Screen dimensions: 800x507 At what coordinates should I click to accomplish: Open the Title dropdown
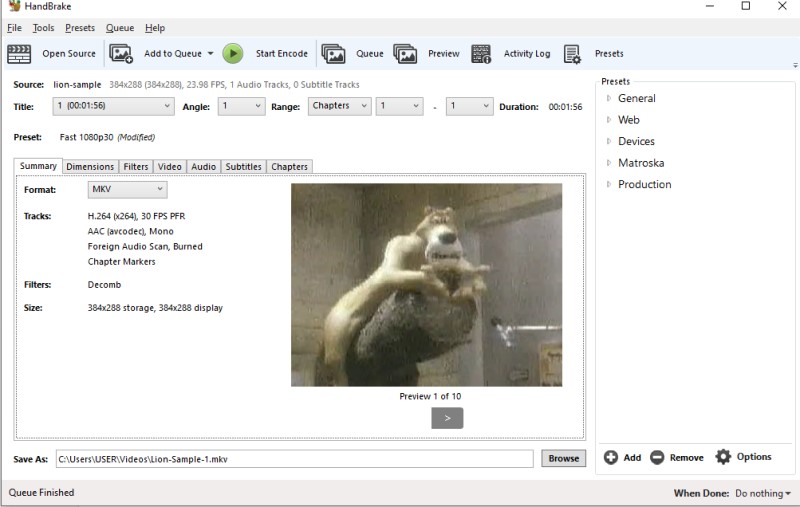click(114, 106)
